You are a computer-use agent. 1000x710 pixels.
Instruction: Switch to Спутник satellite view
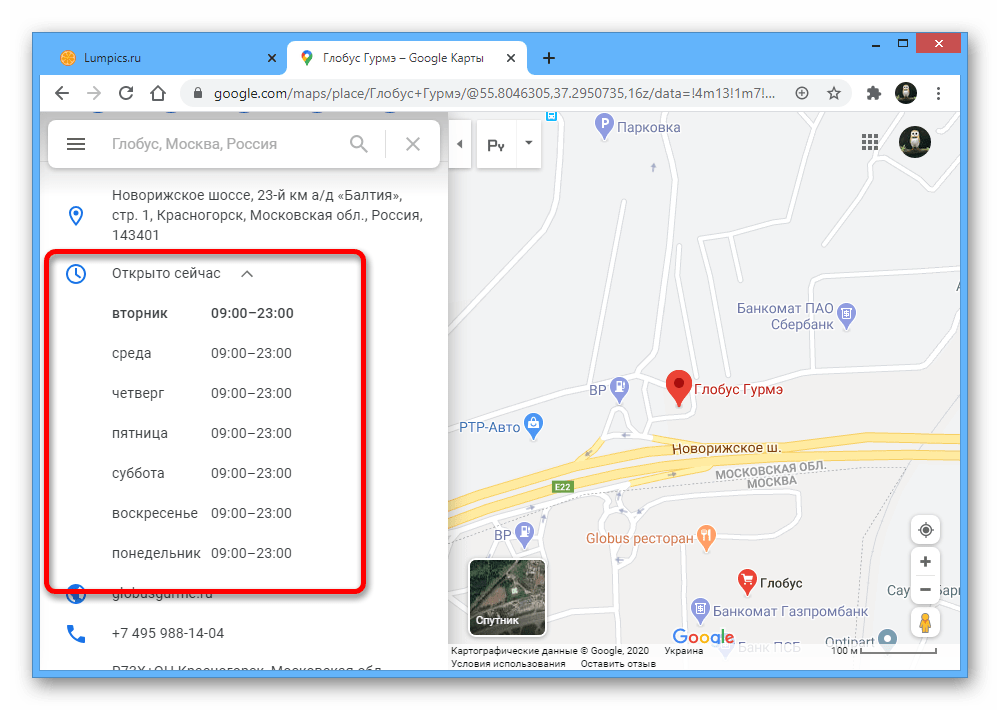click(507, 597)
